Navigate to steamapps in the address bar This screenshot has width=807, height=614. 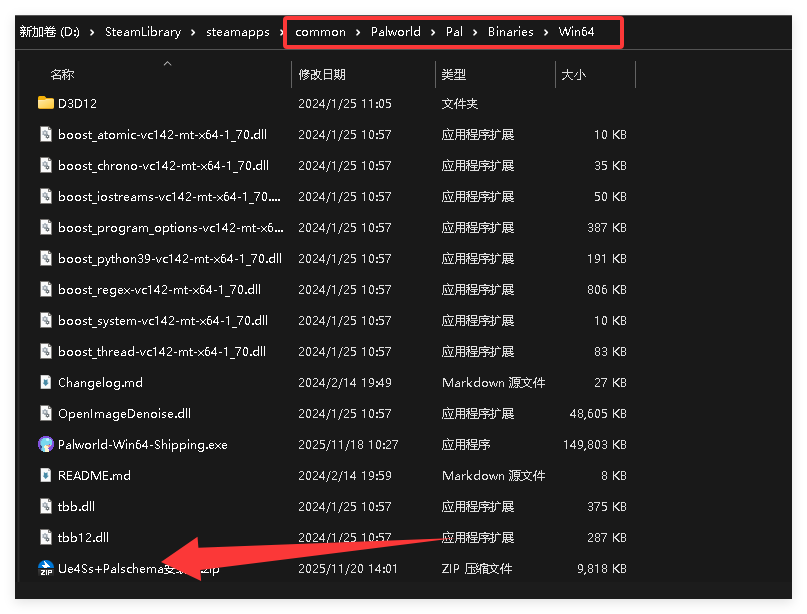coord(238,32)
